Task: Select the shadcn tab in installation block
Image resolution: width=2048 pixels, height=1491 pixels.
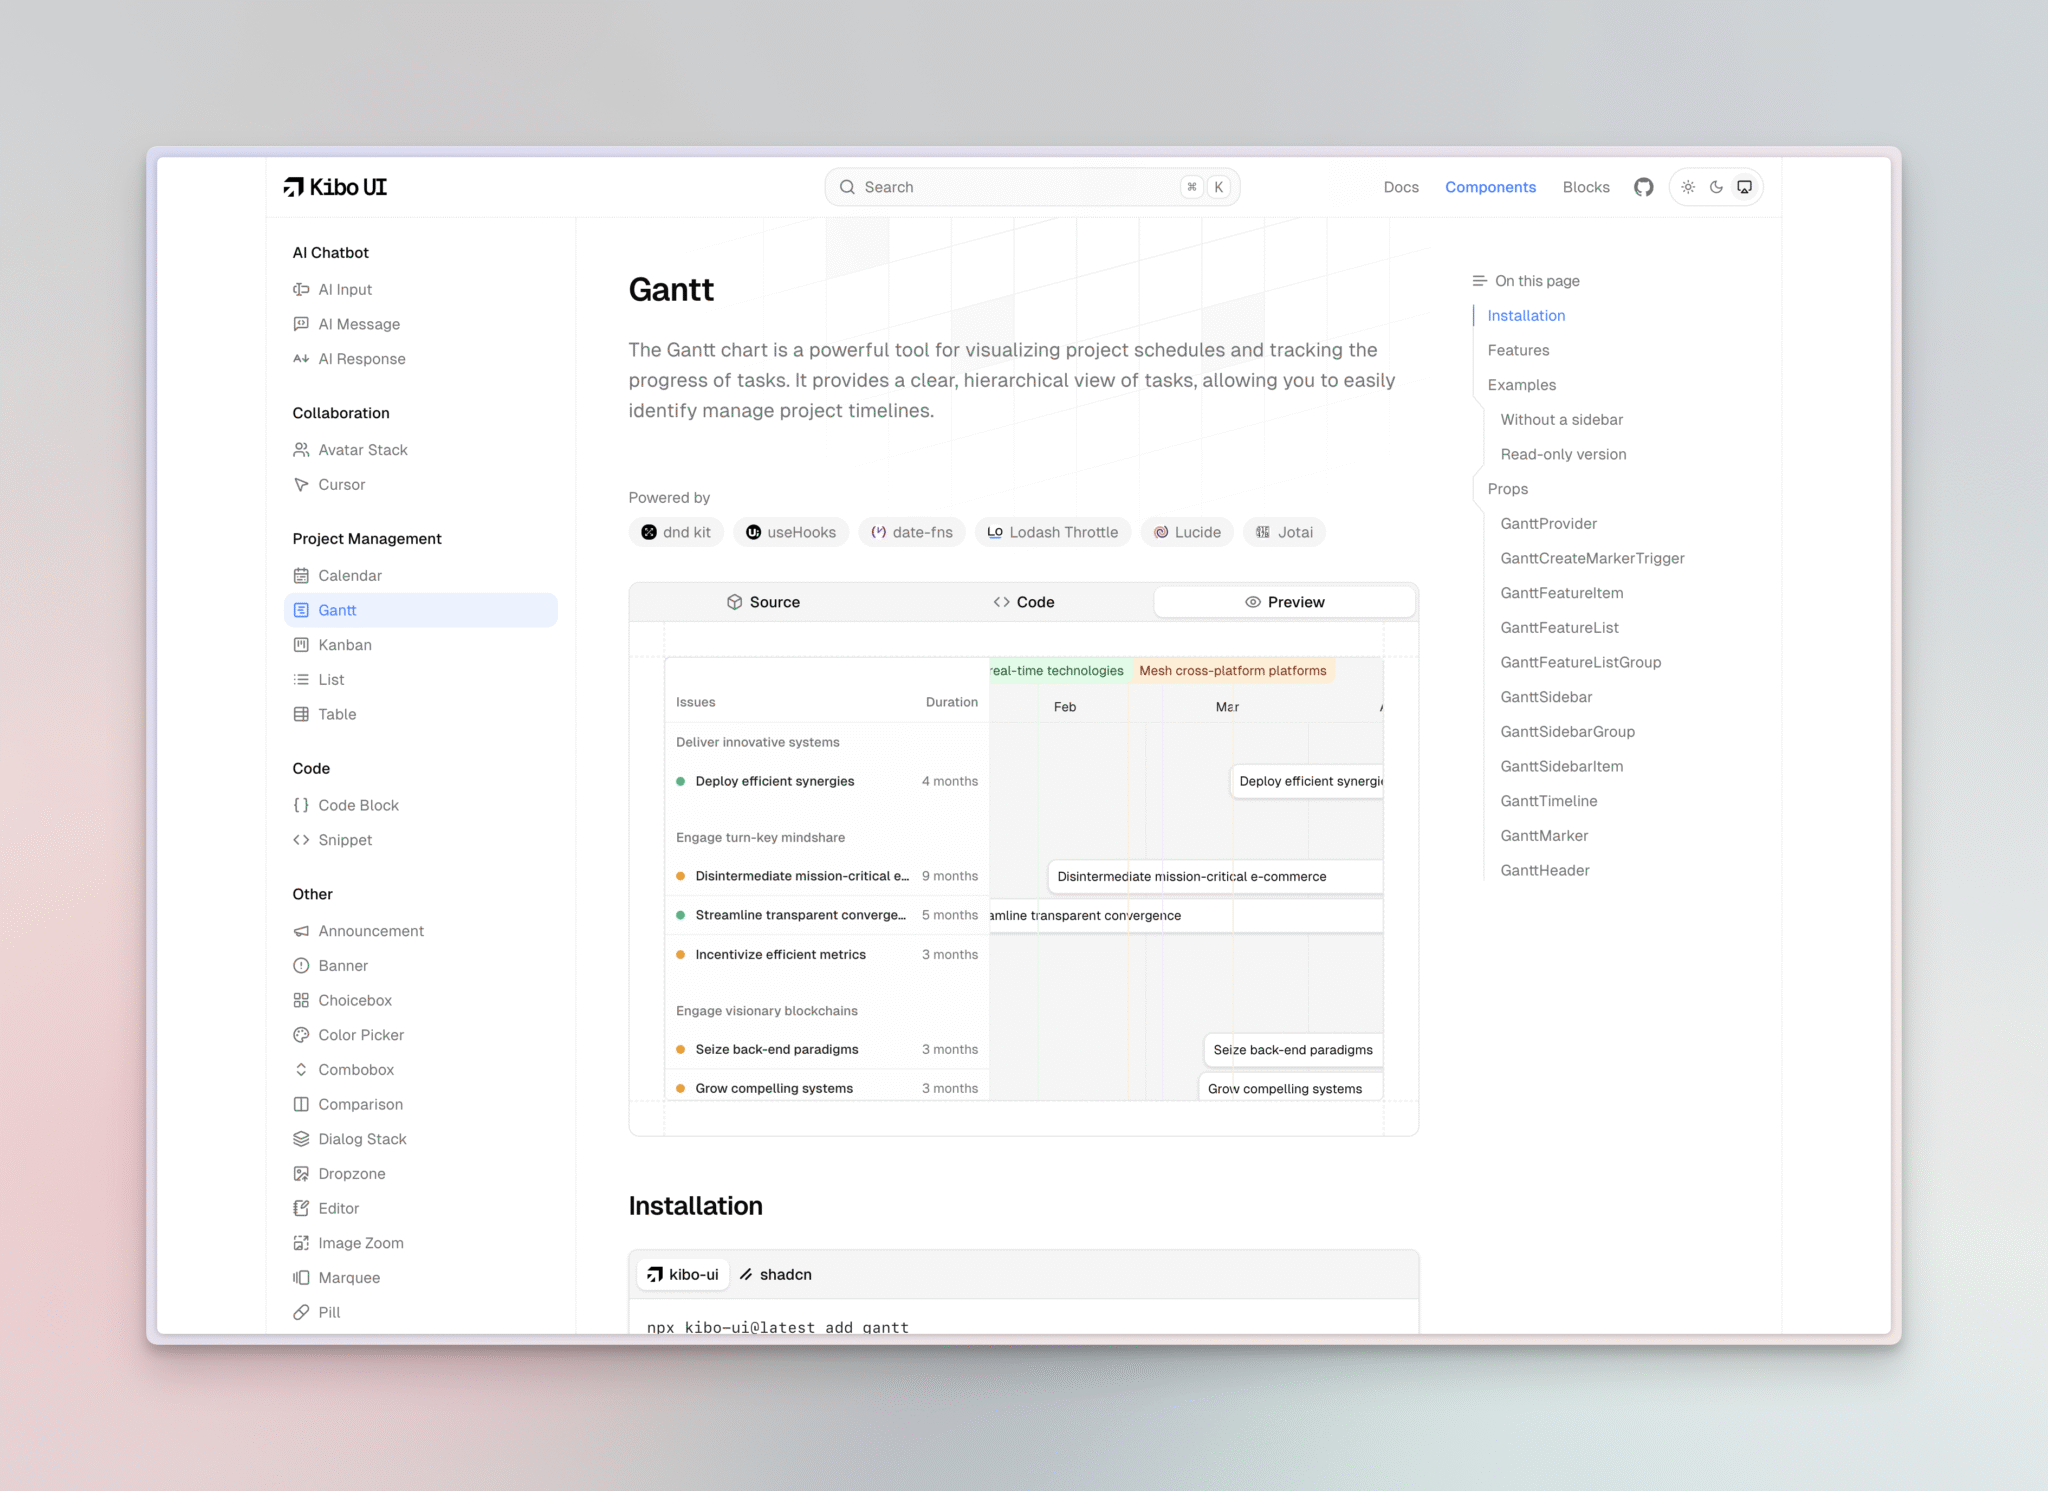Action: pyautogui.click(x=775, y=1274)
